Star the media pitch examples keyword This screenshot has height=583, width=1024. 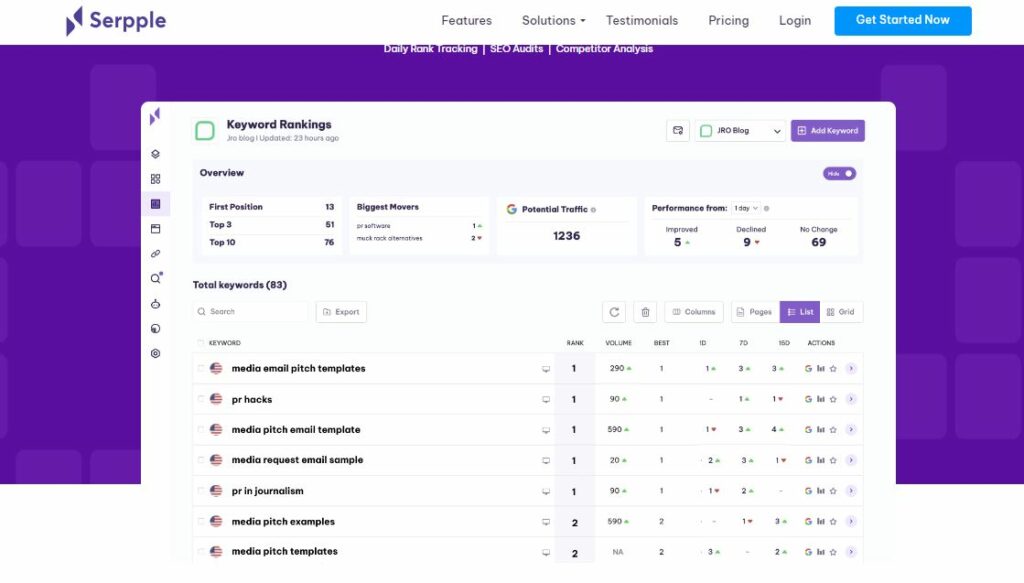coord(833,522)
